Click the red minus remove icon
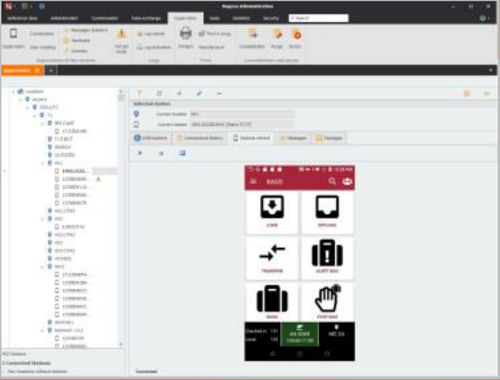The width and height of the screenshot is (500, 380). click(219, 93)
